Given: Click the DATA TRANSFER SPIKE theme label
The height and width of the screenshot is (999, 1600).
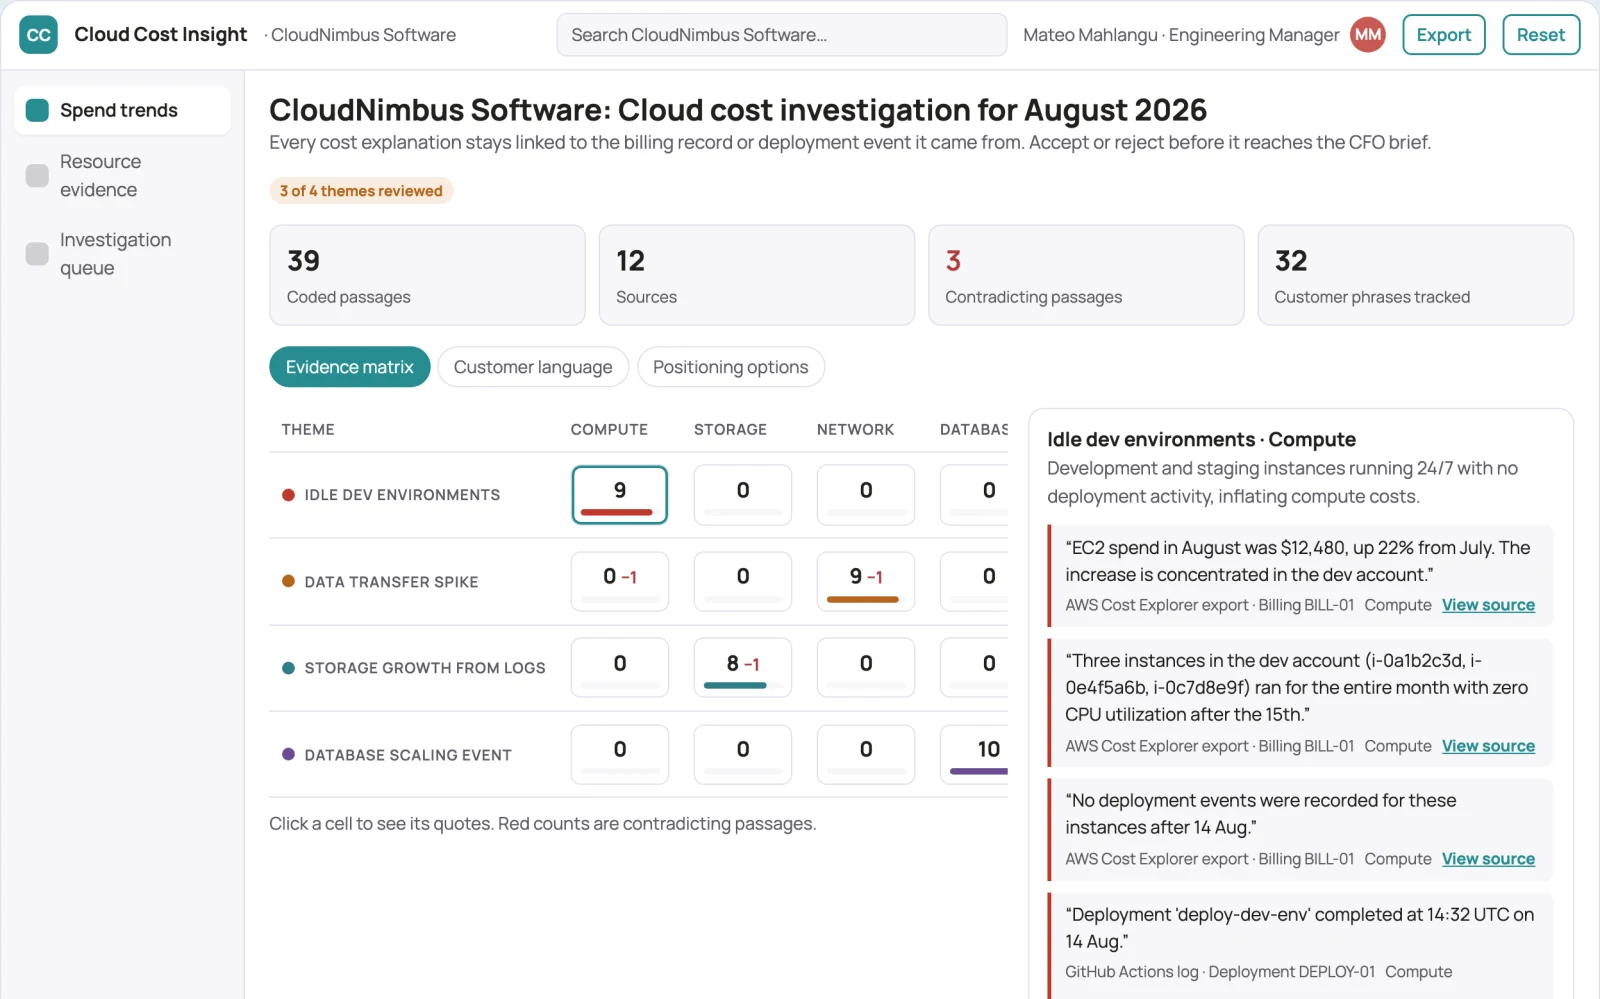Looking at the screenshot, I should click(391, 582).
